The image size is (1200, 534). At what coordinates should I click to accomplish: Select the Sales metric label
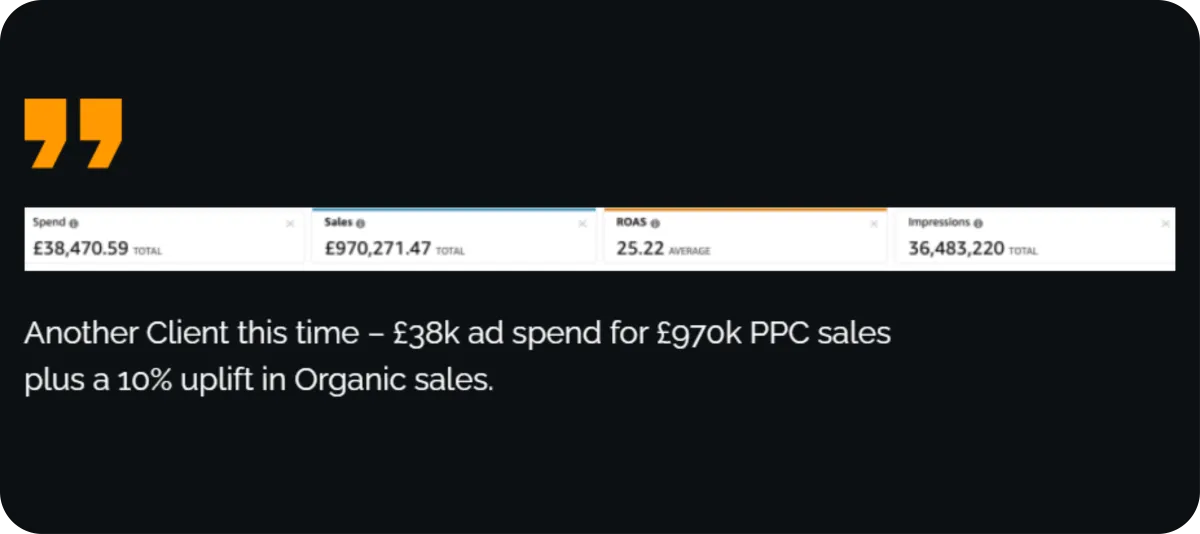[x=339, y=223]
